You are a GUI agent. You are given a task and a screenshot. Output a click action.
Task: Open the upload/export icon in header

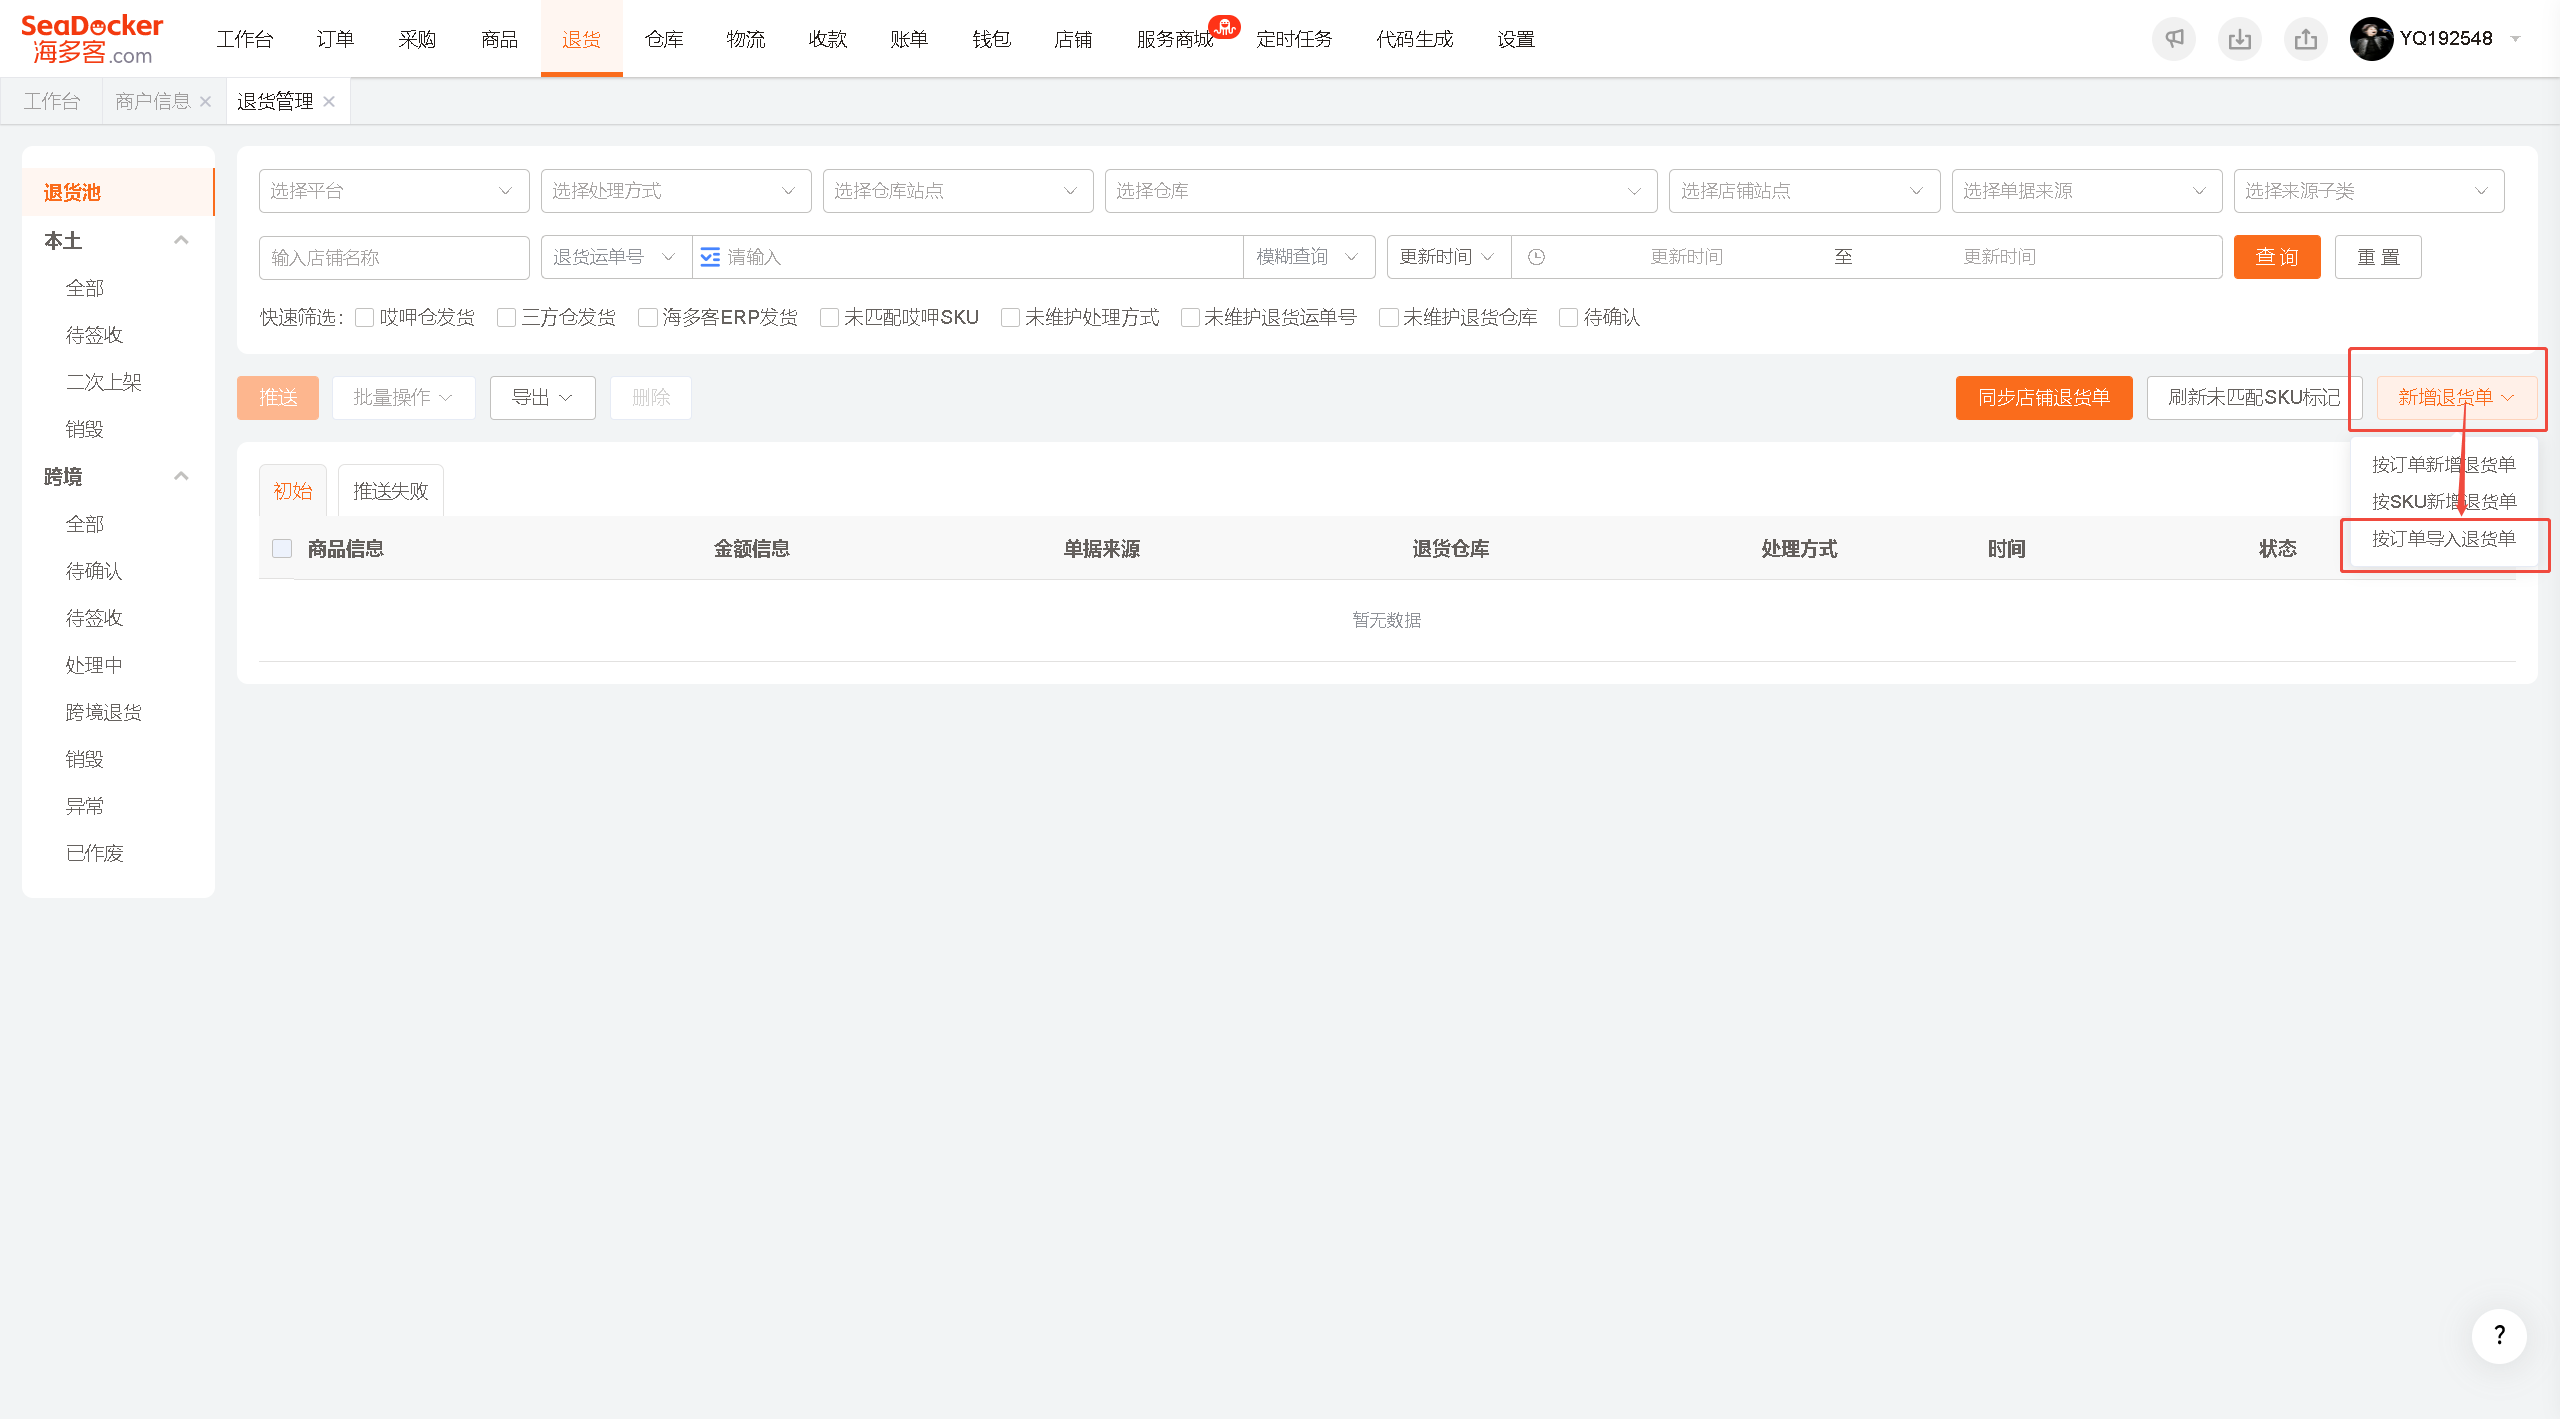coord(2306,39)
